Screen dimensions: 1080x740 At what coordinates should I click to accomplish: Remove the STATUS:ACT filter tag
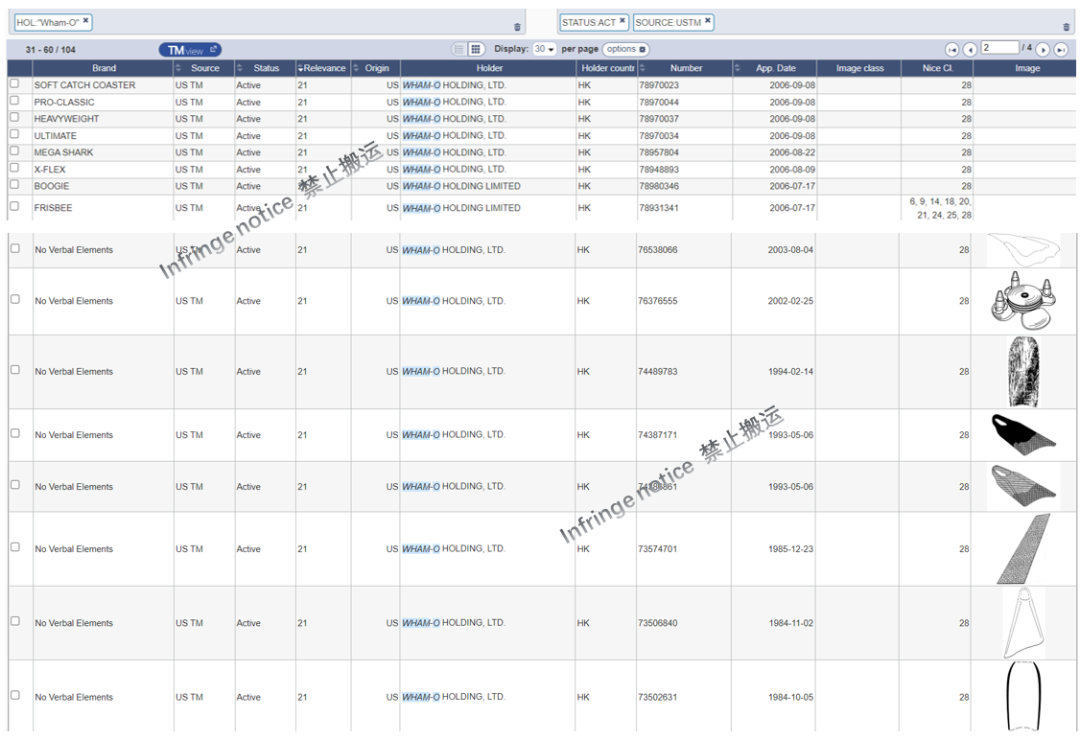pyautogui.click(x=622, y=21)
